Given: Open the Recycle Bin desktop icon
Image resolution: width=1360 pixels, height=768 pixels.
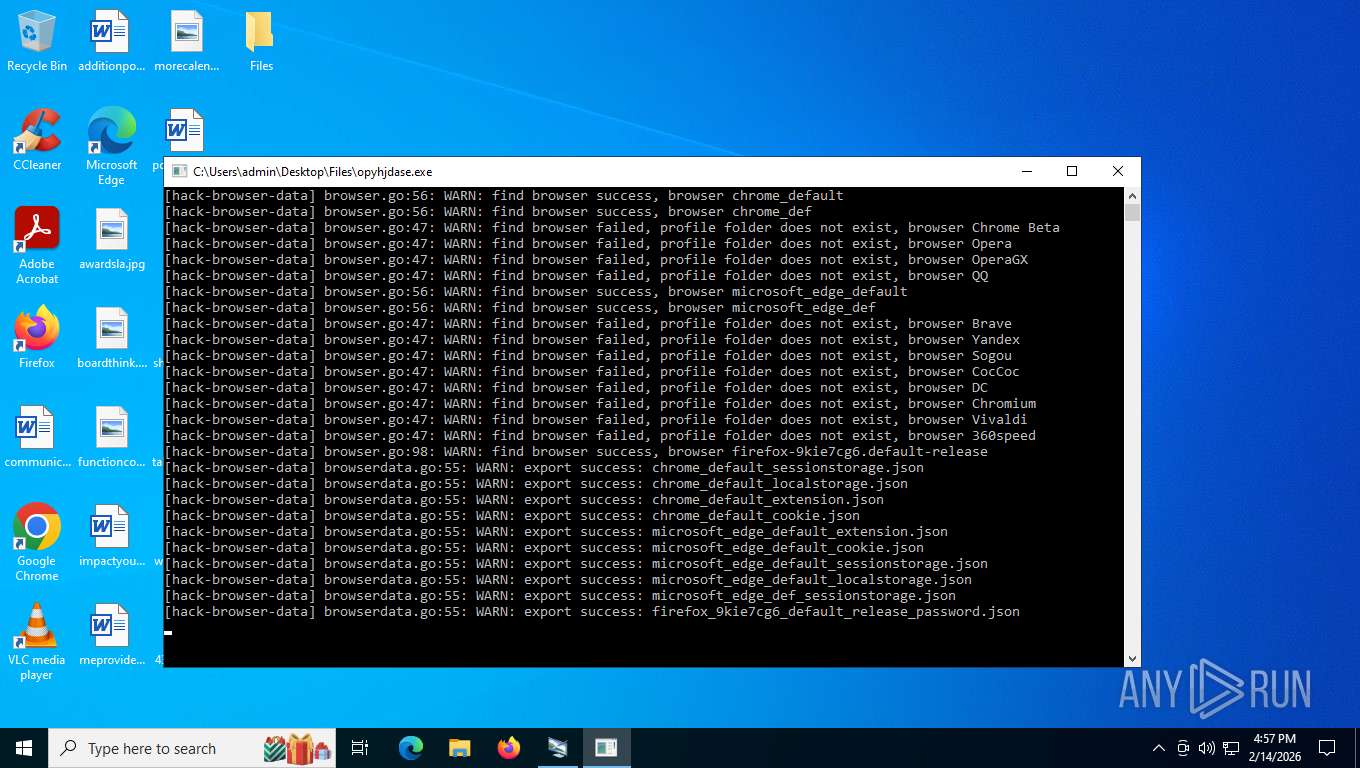Looking at the screenshot, I should 37,42.
